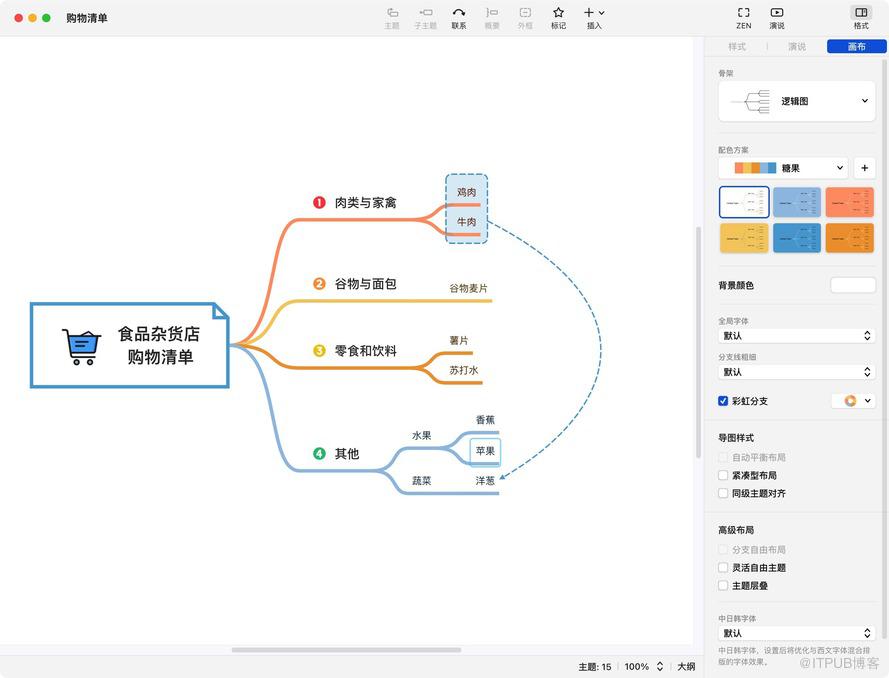Screen dimensions: 889x678
Task: Toggle the 格式 format panel icon
Action: point(860,13)
